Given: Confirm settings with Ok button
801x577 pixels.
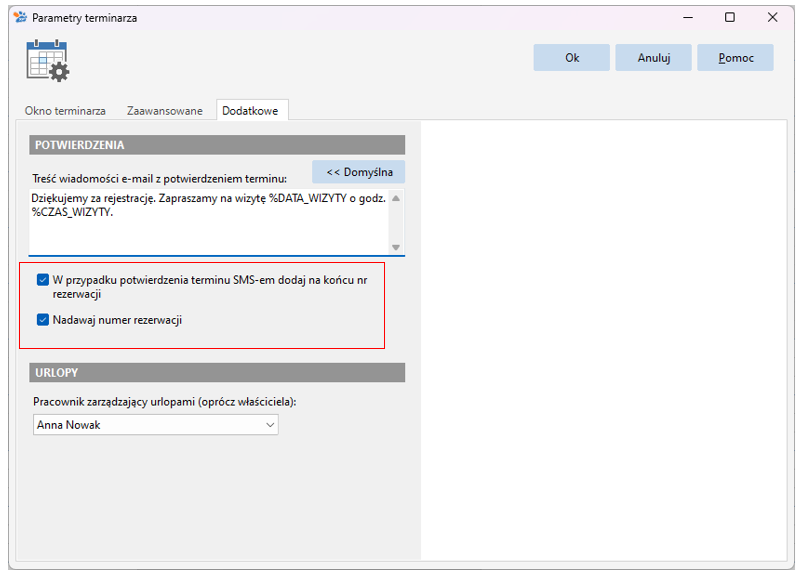Looking at the screenshot, I should click(x=572, y=58).
